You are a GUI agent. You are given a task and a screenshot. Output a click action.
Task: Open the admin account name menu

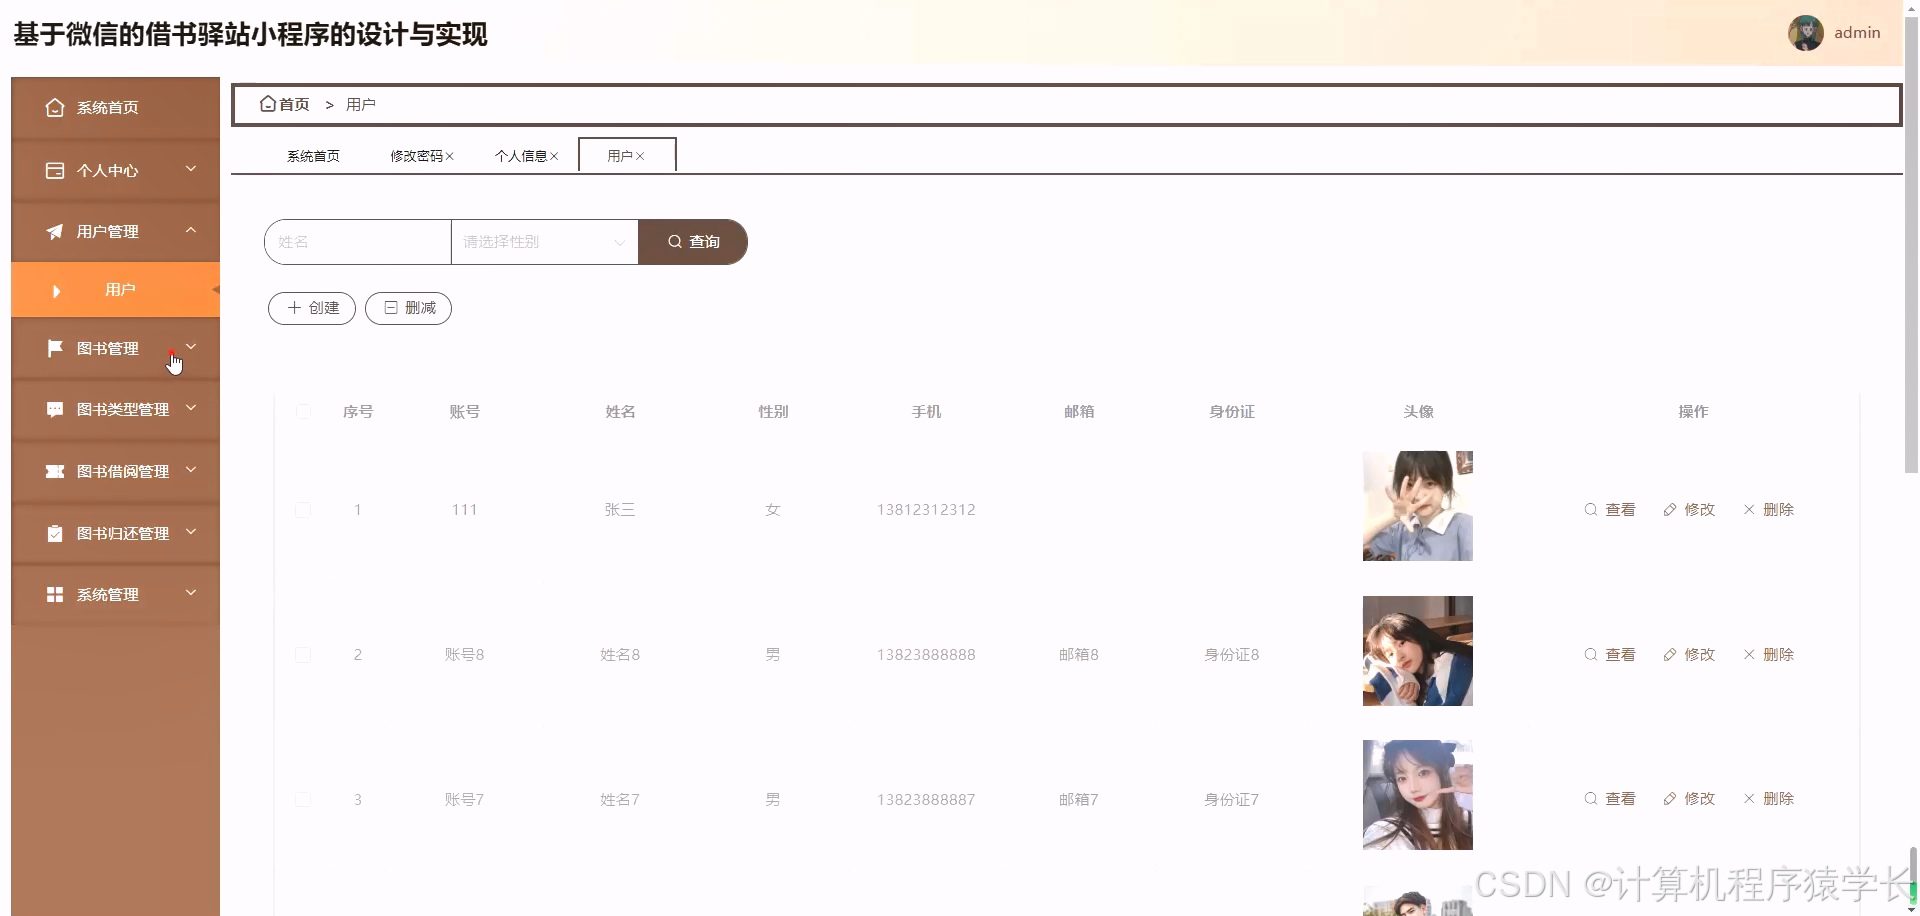pos(1857,33)
